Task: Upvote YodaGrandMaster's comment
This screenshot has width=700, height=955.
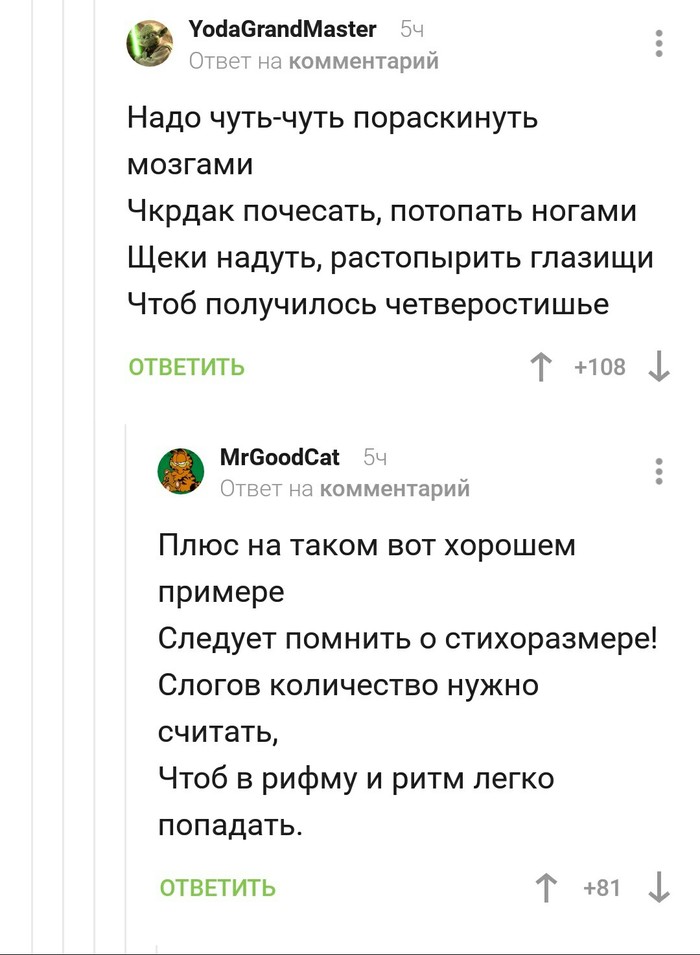Action: [x=541, y=368]
